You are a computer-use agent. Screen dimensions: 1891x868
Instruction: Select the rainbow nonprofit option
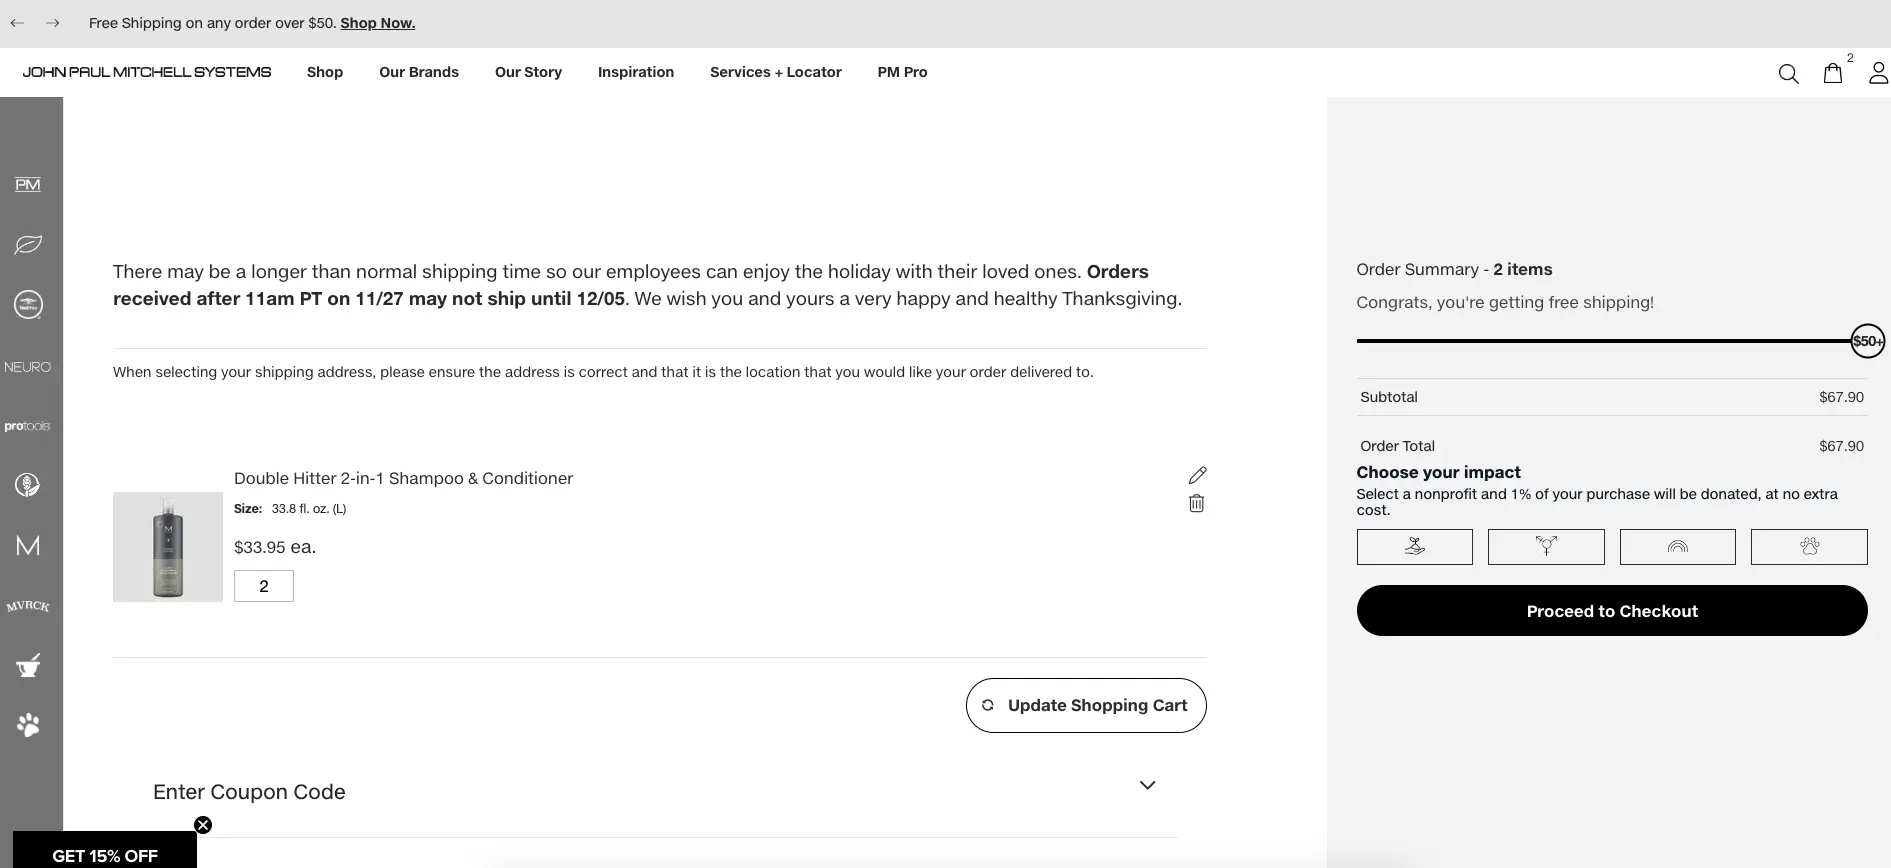[x=1677, y=547]
